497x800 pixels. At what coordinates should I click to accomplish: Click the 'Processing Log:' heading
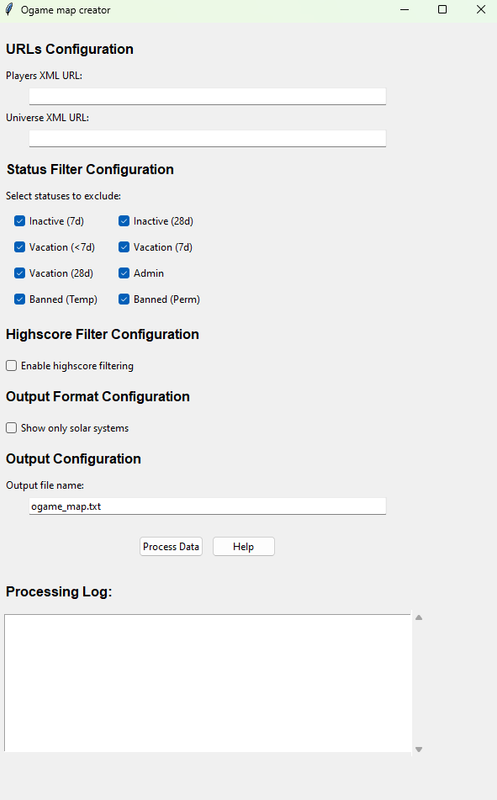[x=59, y=592]
